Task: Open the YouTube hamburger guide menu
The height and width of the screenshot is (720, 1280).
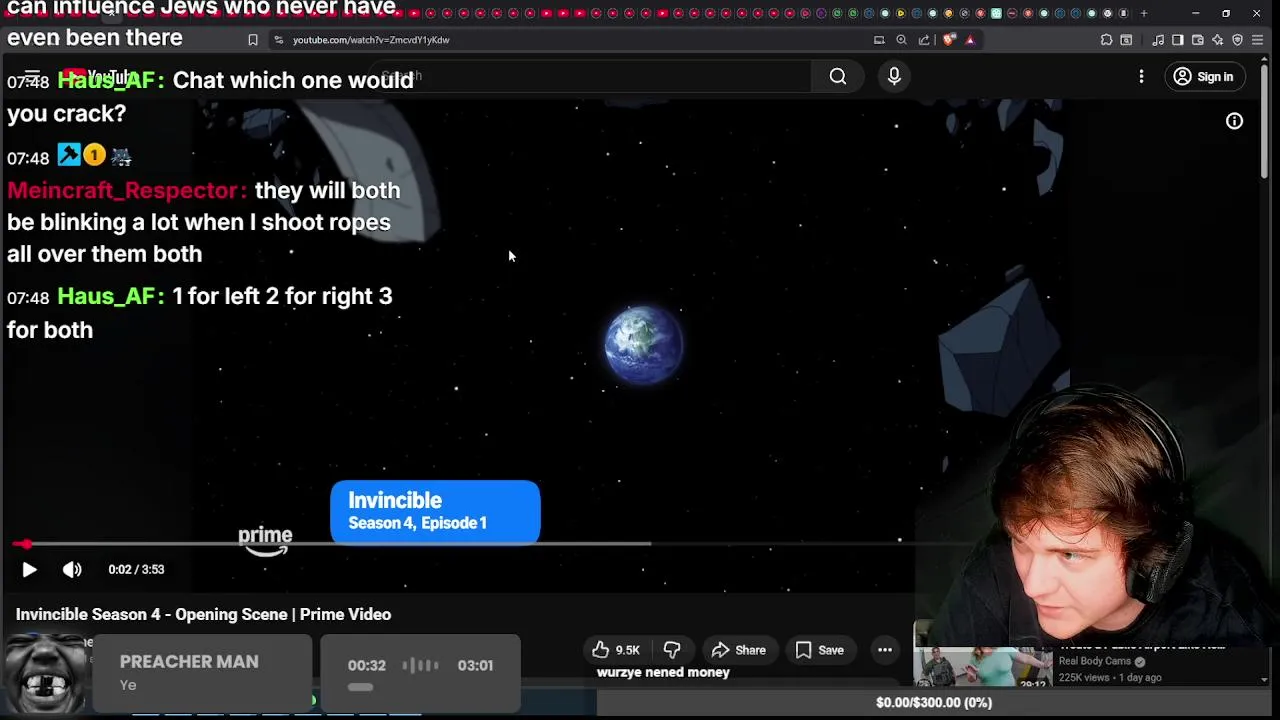Action: pos(32,76)
